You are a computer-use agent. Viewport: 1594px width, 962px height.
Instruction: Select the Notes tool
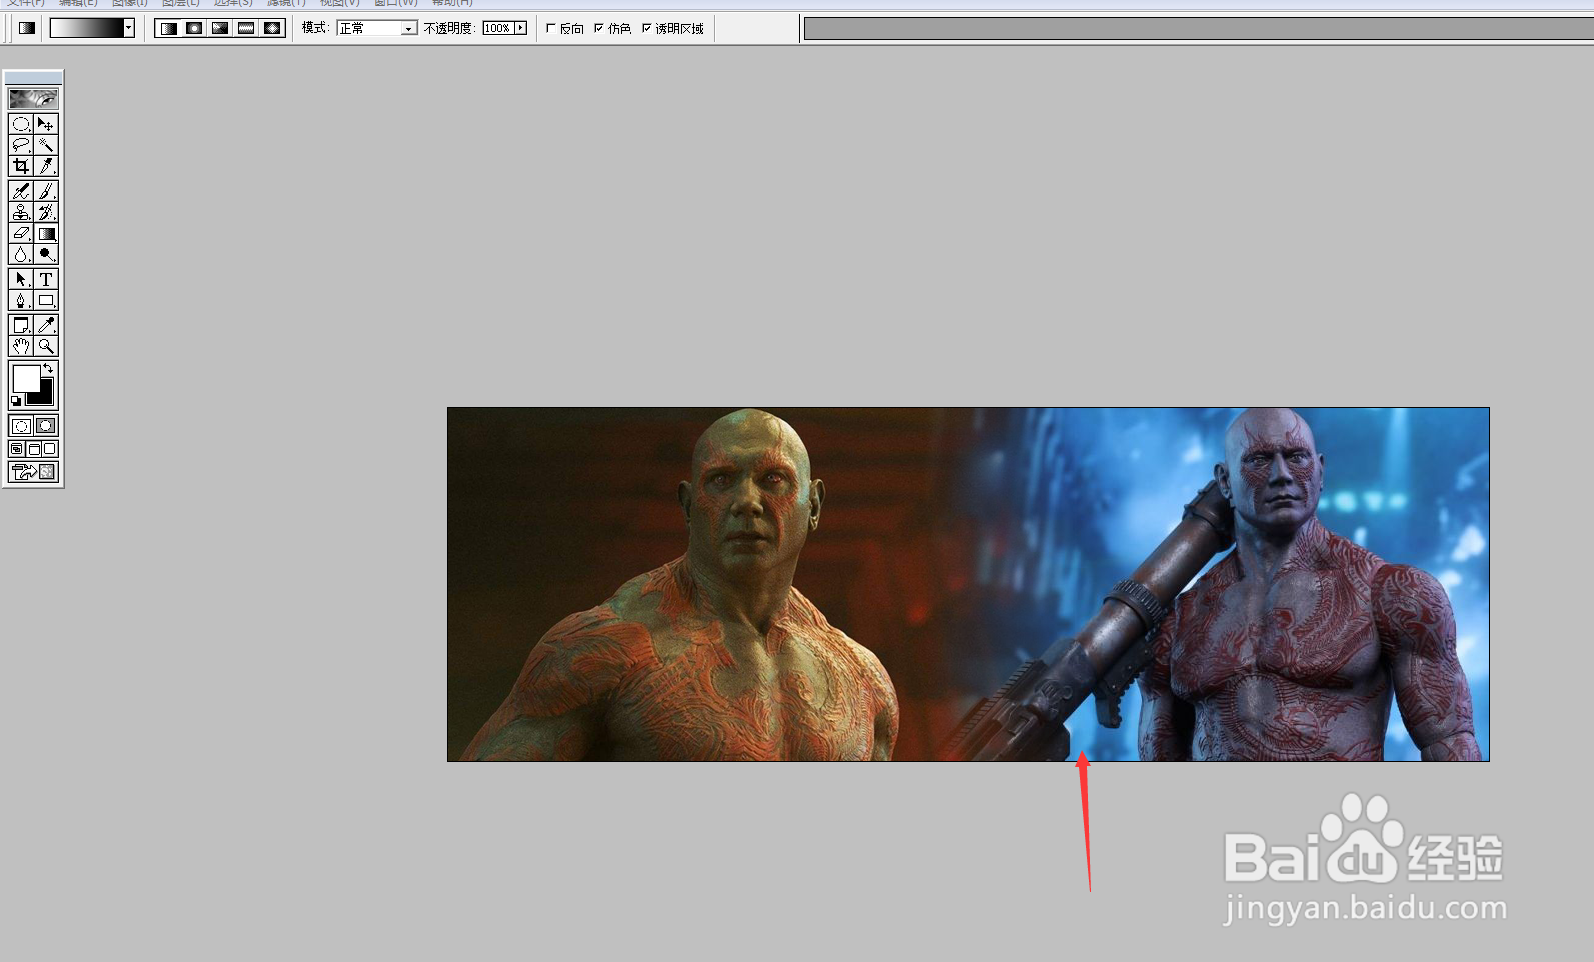(x=21, y=325)
